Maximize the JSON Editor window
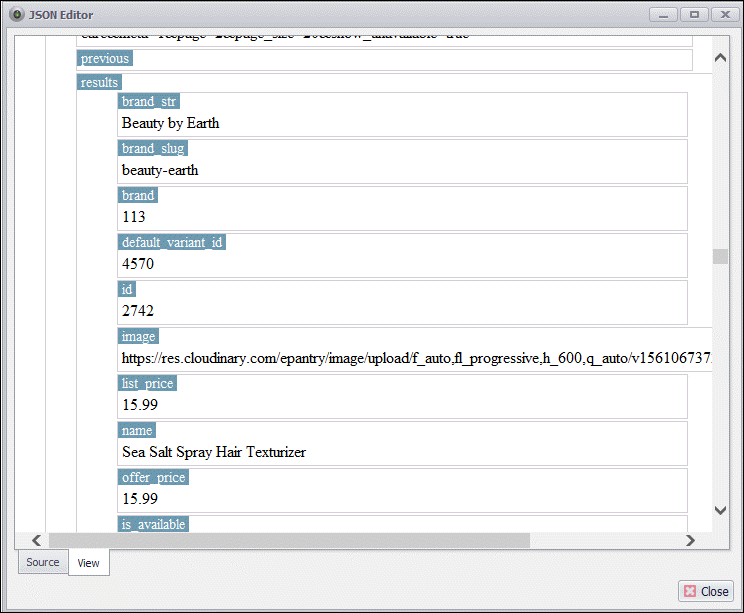The width and height of the screenshot is (744, 613). click(x=691, y=14)
